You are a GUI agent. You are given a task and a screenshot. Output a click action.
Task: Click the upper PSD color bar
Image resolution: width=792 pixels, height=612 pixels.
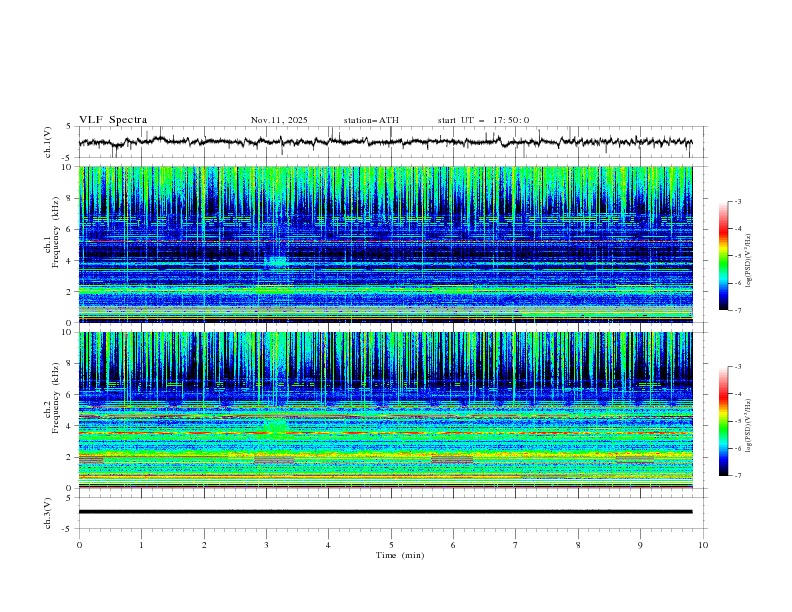tap(723, 256)
